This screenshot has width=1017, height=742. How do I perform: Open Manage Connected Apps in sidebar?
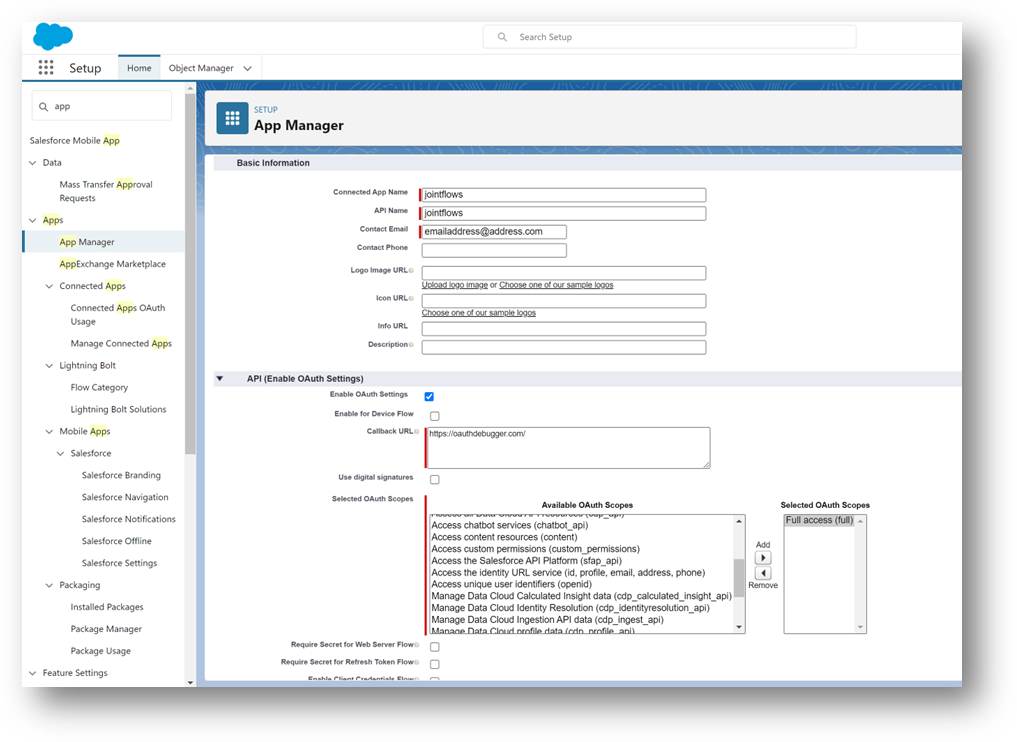(121, 343)
